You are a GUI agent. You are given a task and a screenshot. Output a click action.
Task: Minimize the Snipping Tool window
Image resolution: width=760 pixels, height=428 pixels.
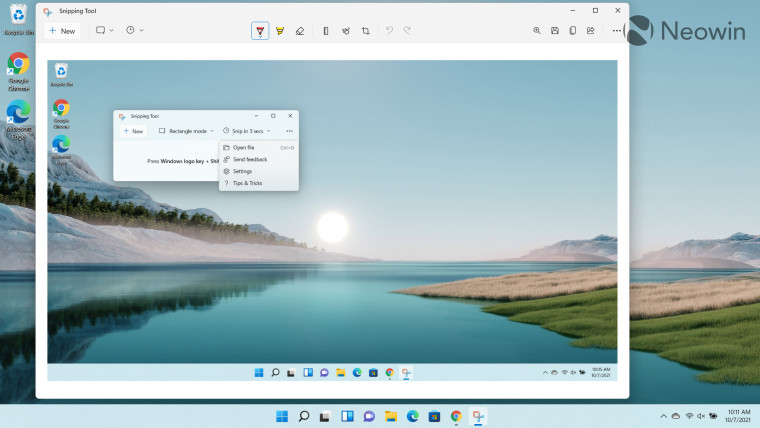coord(573,10)
